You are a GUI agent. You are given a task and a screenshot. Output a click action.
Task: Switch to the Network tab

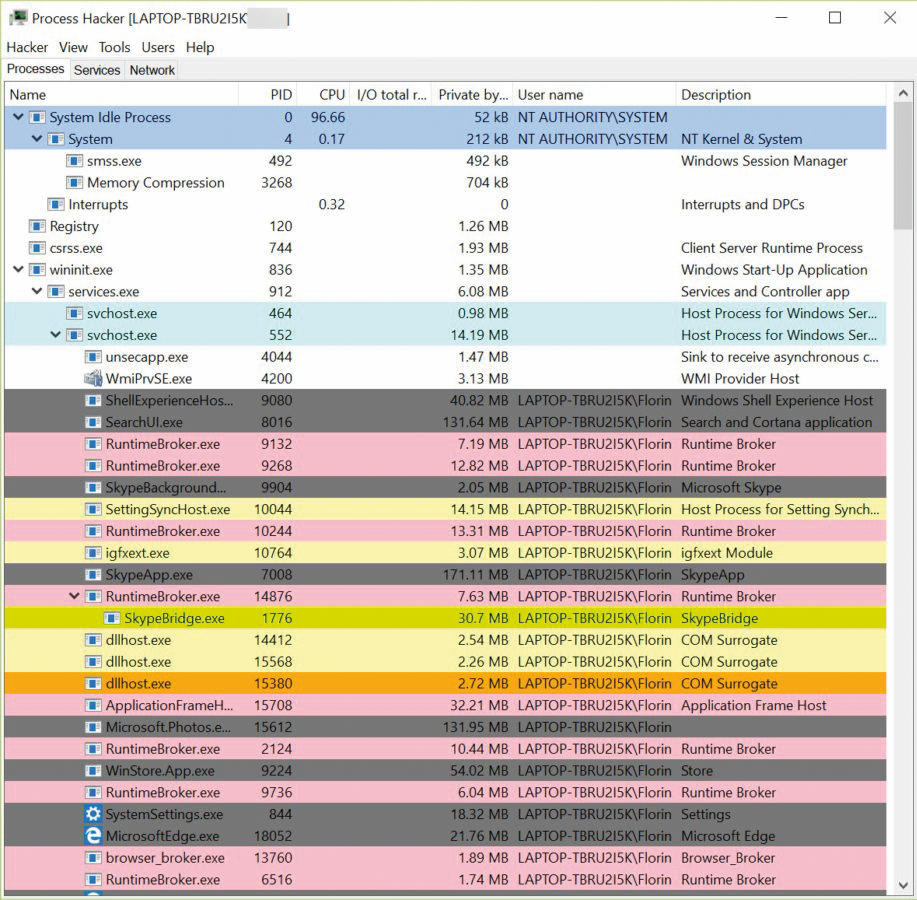click(152, 70)
